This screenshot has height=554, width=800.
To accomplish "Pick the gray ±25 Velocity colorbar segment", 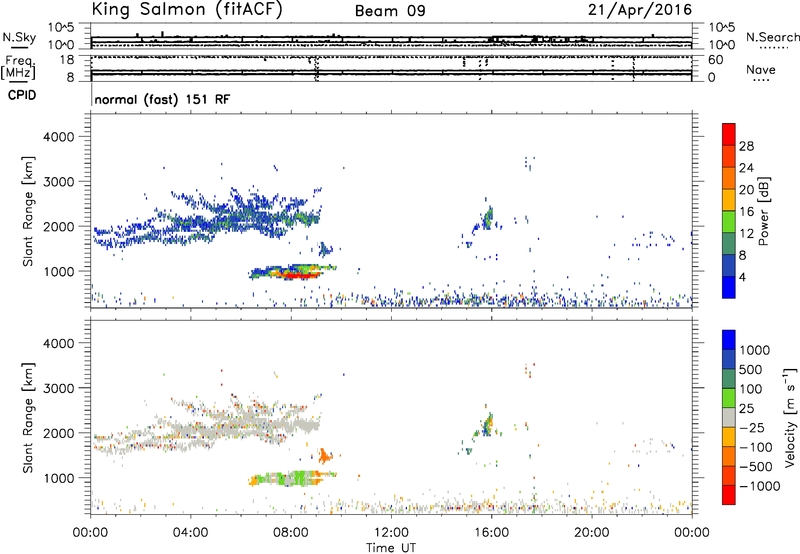I will pyautogui.click(x=729, y=417).
